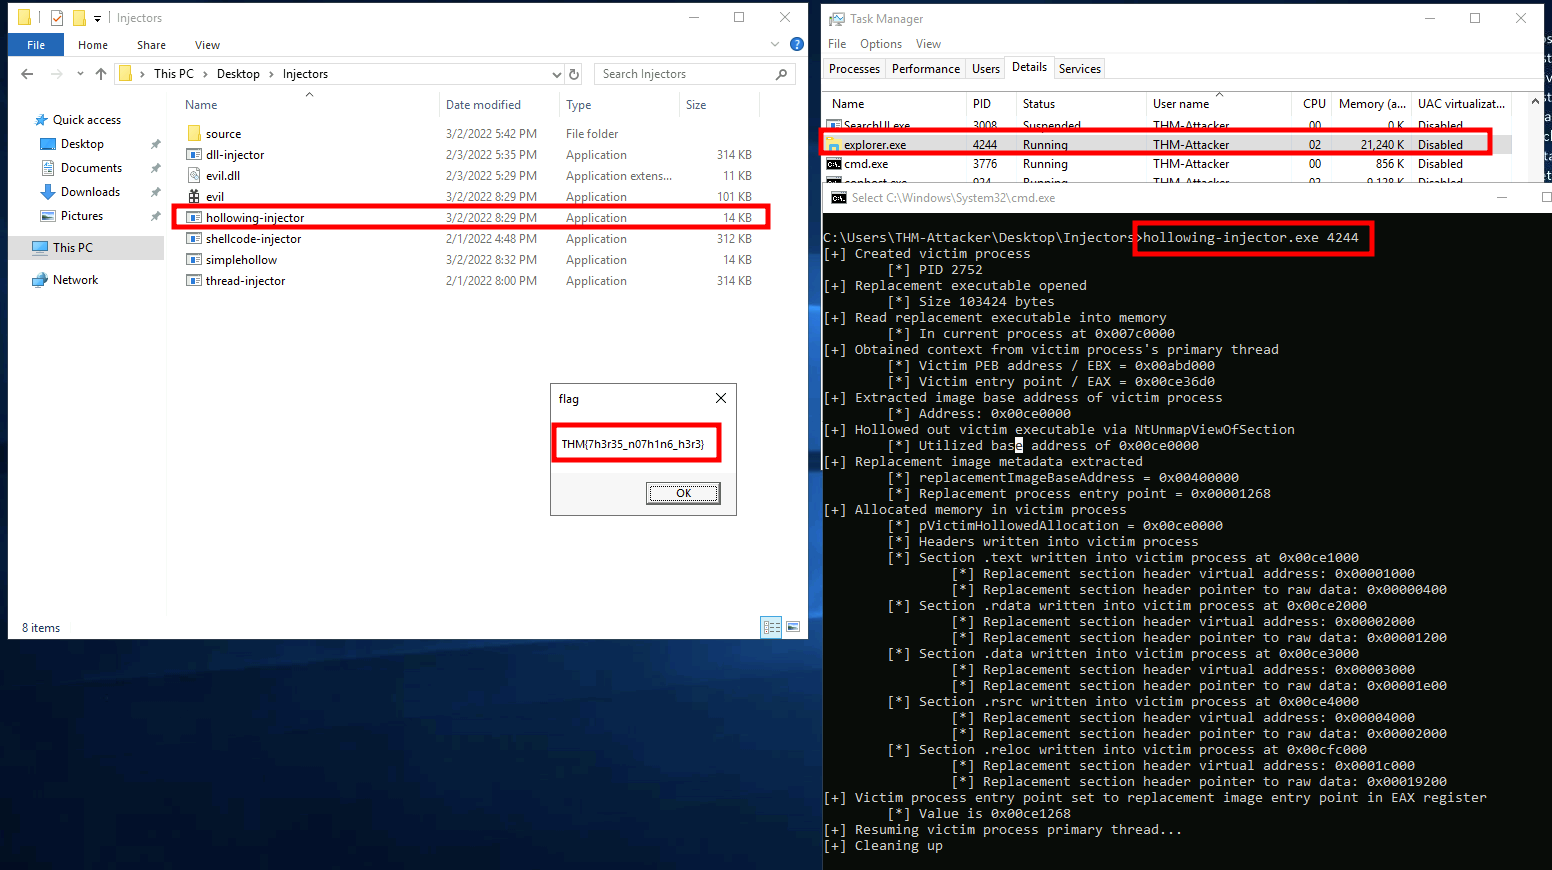Go up one folder level
This screenshot has height=870, width=1552.
coord(101,74)
